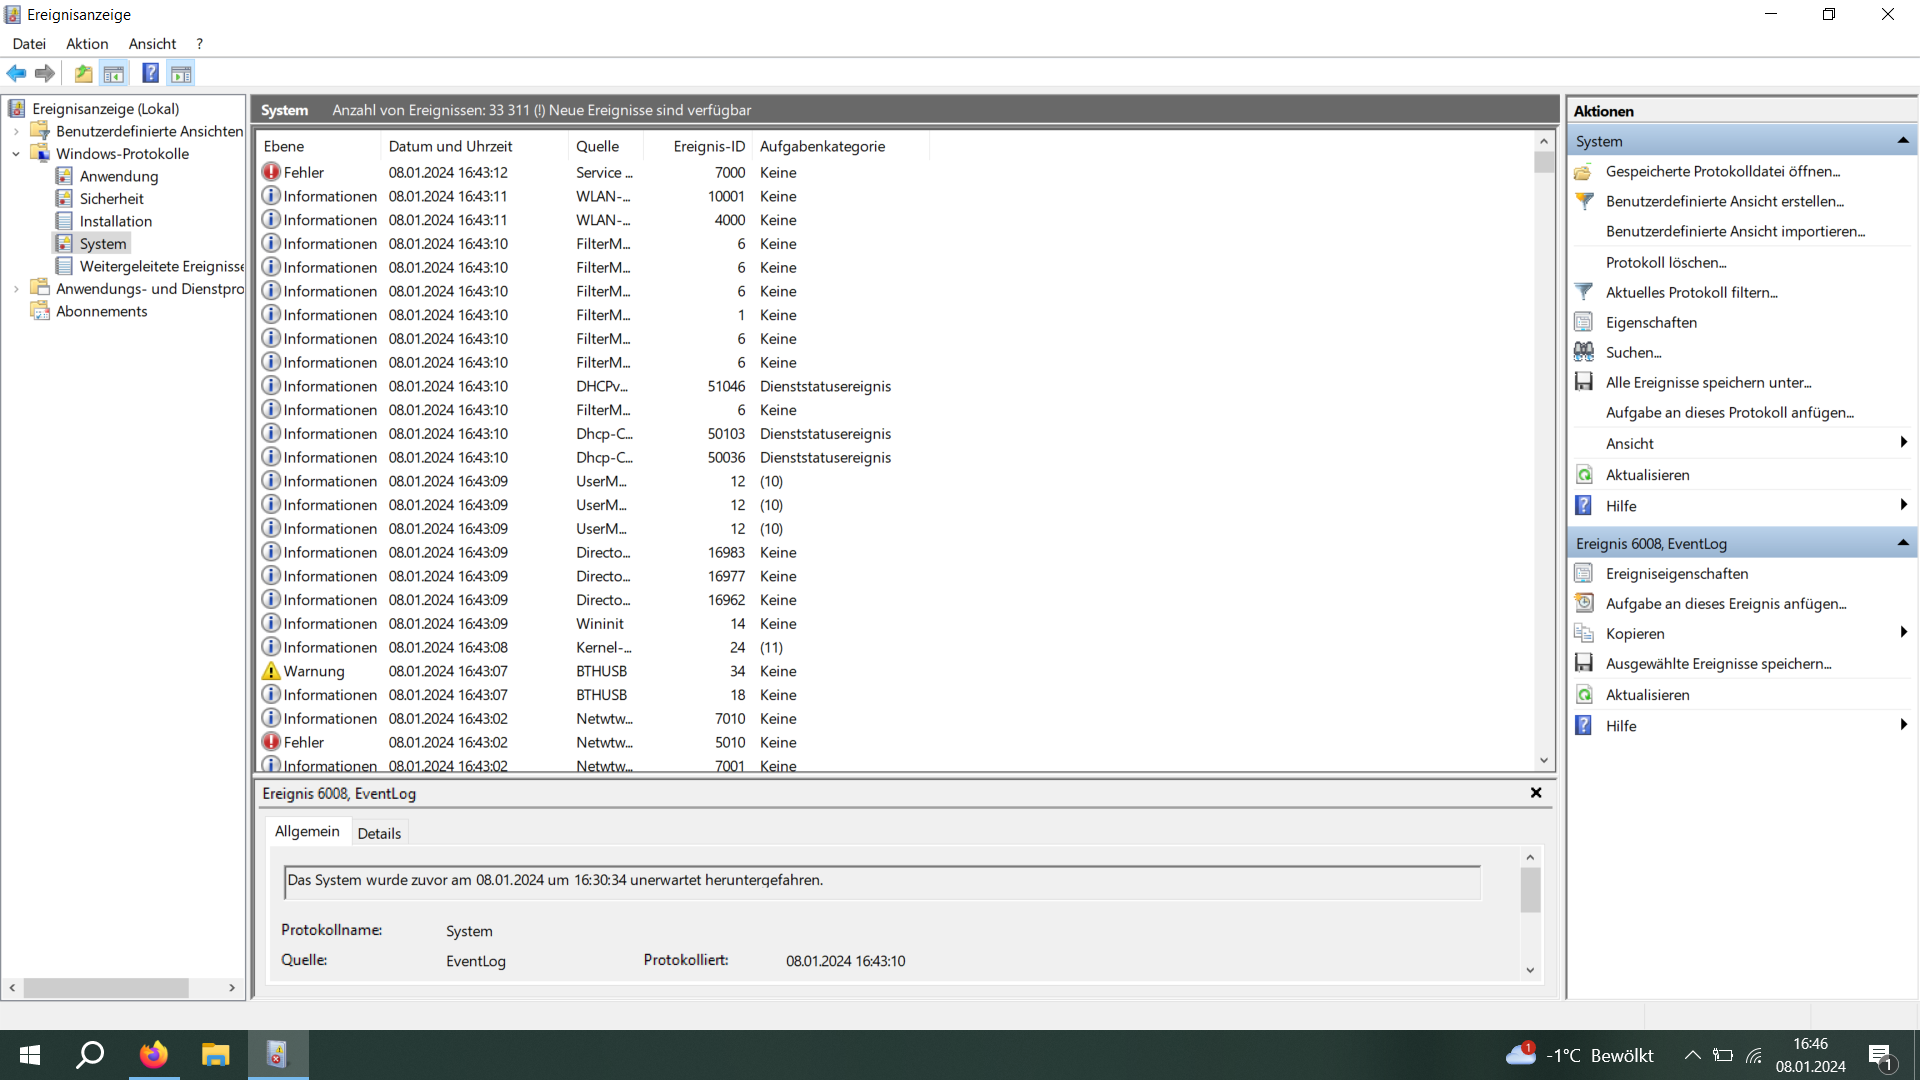Click event list scrollbar down arrow
Image resolution: width=1920 pixels, height=1080 pixels.
(x=1544, y=760)
